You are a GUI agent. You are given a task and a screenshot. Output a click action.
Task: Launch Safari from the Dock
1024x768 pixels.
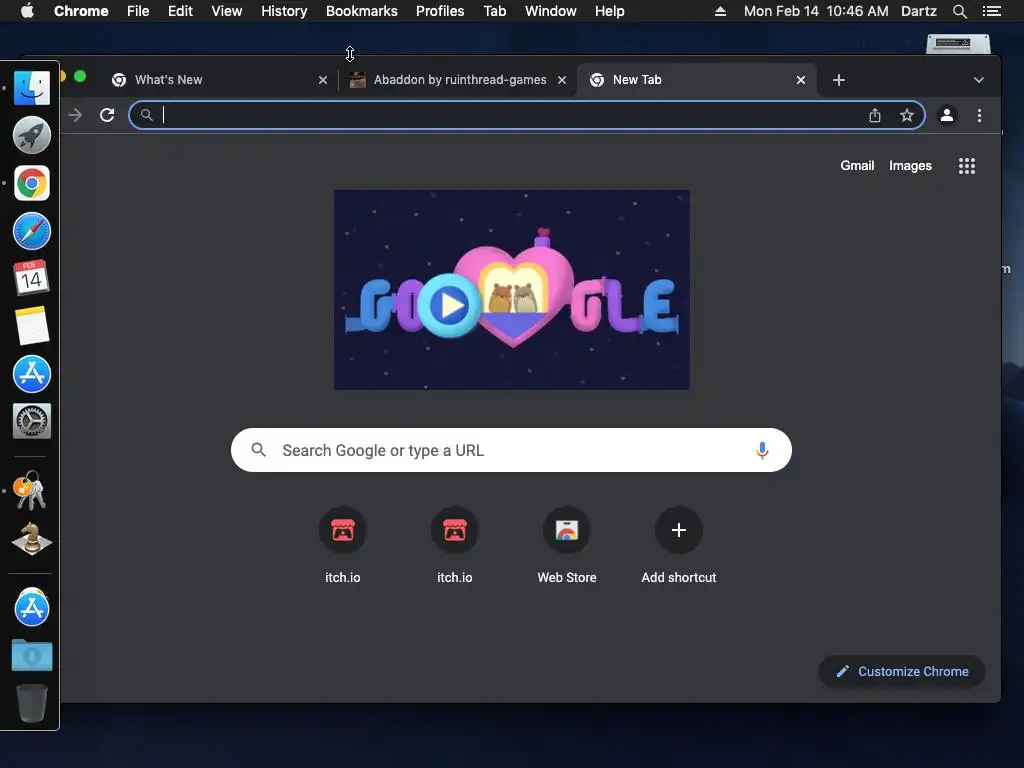[x=31, y=231]
